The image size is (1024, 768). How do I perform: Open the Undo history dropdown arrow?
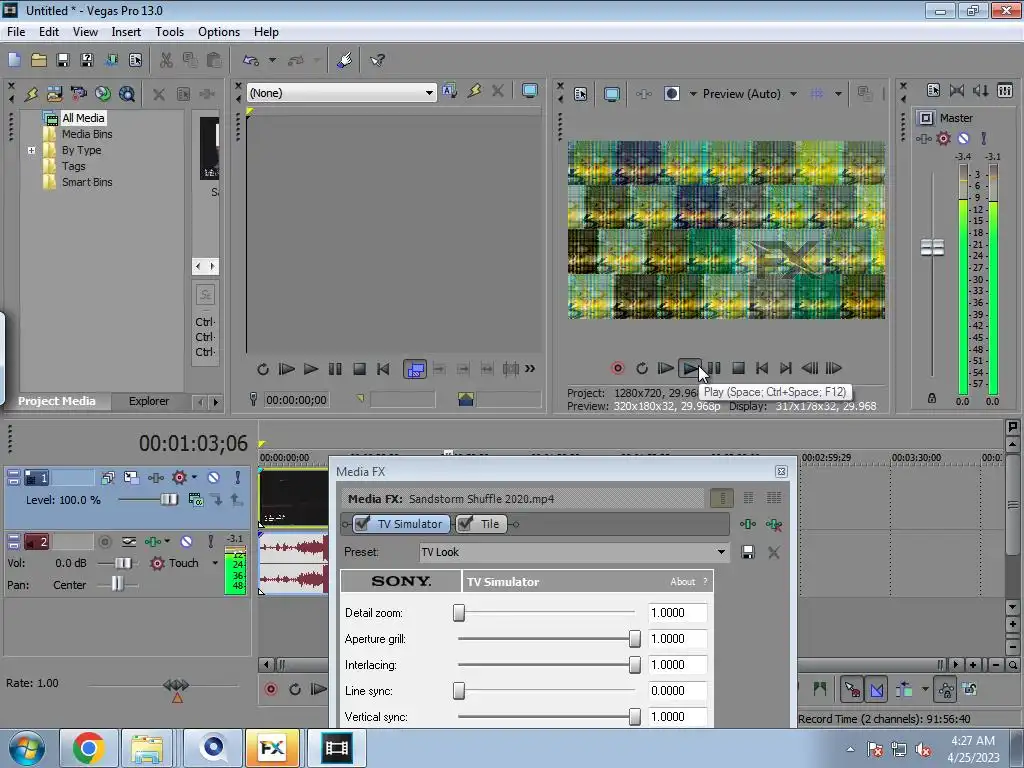coord(272,61)
